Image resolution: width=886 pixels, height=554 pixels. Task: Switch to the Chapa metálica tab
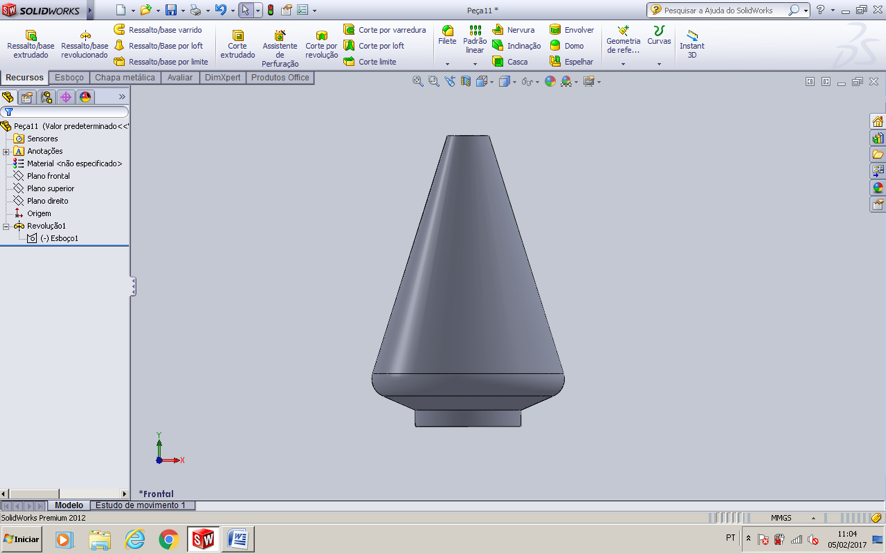(125, 77)
